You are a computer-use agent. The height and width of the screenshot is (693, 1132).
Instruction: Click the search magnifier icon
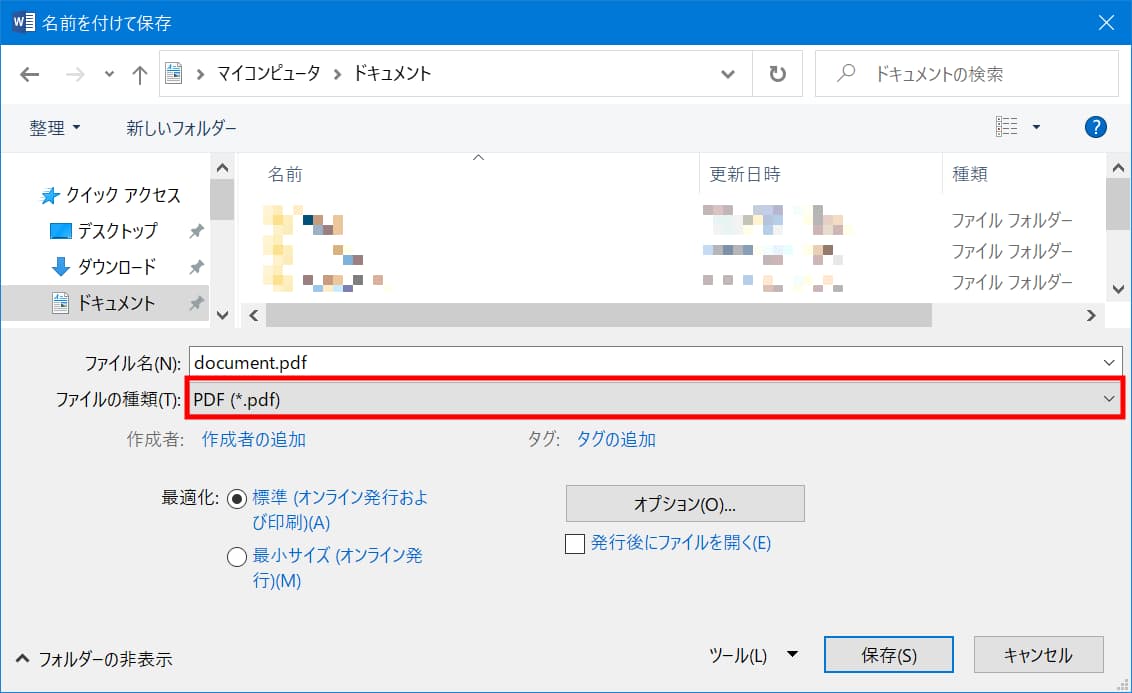click(846, 74)
